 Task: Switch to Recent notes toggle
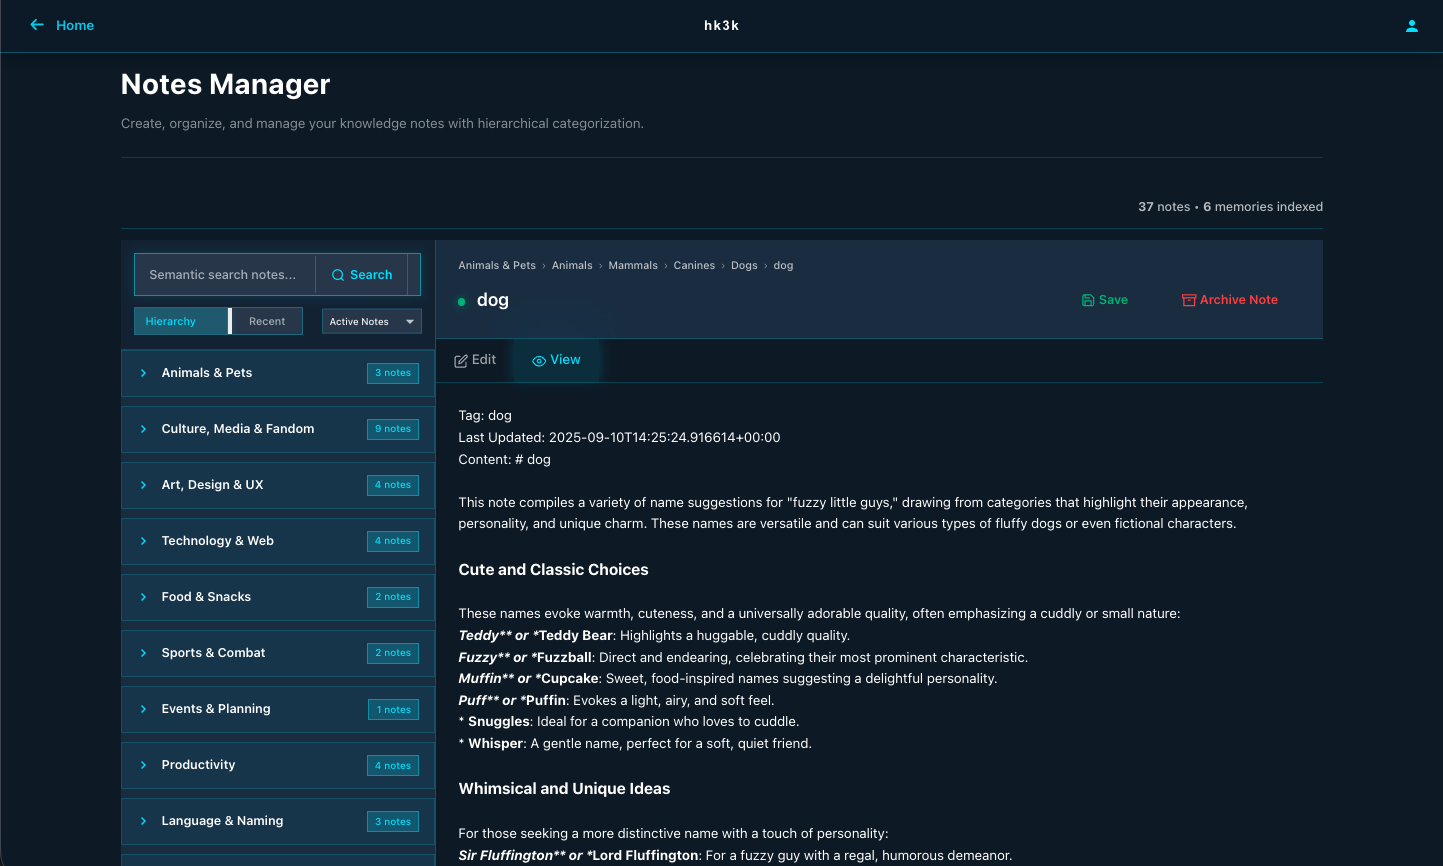point(267,321)
